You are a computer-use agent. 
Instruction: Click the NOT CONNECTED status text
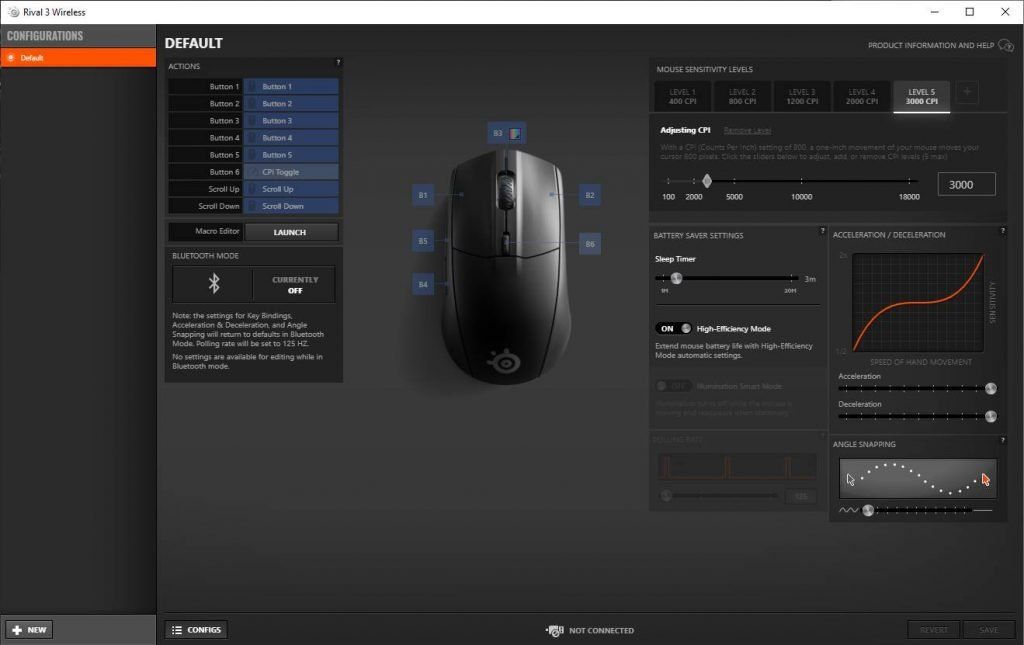601,631
